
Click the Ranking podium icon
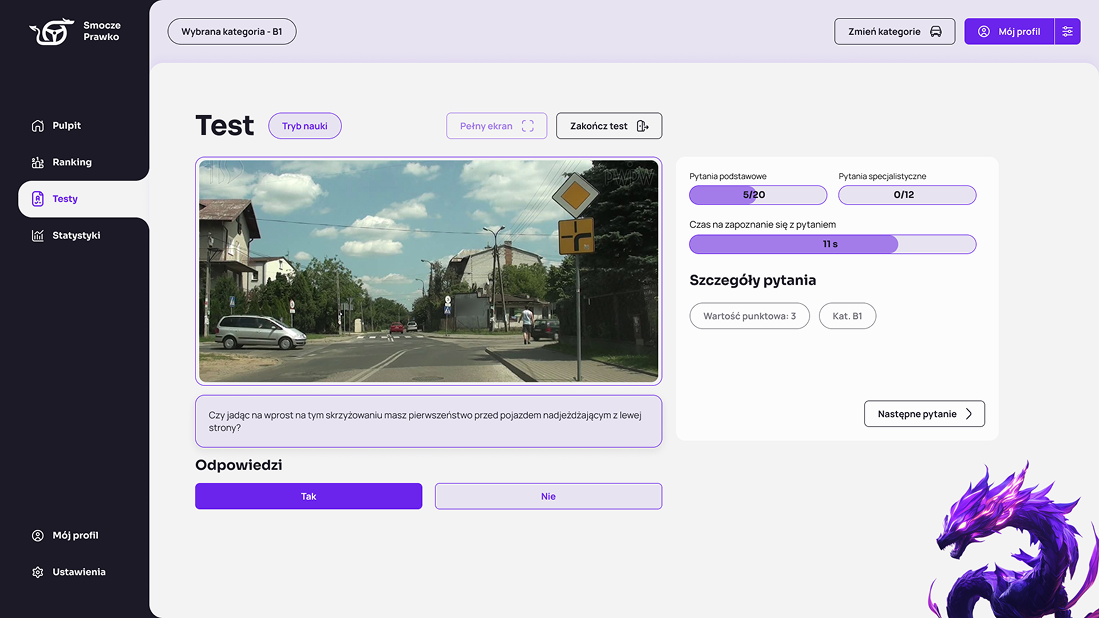(x=38, y=162)
